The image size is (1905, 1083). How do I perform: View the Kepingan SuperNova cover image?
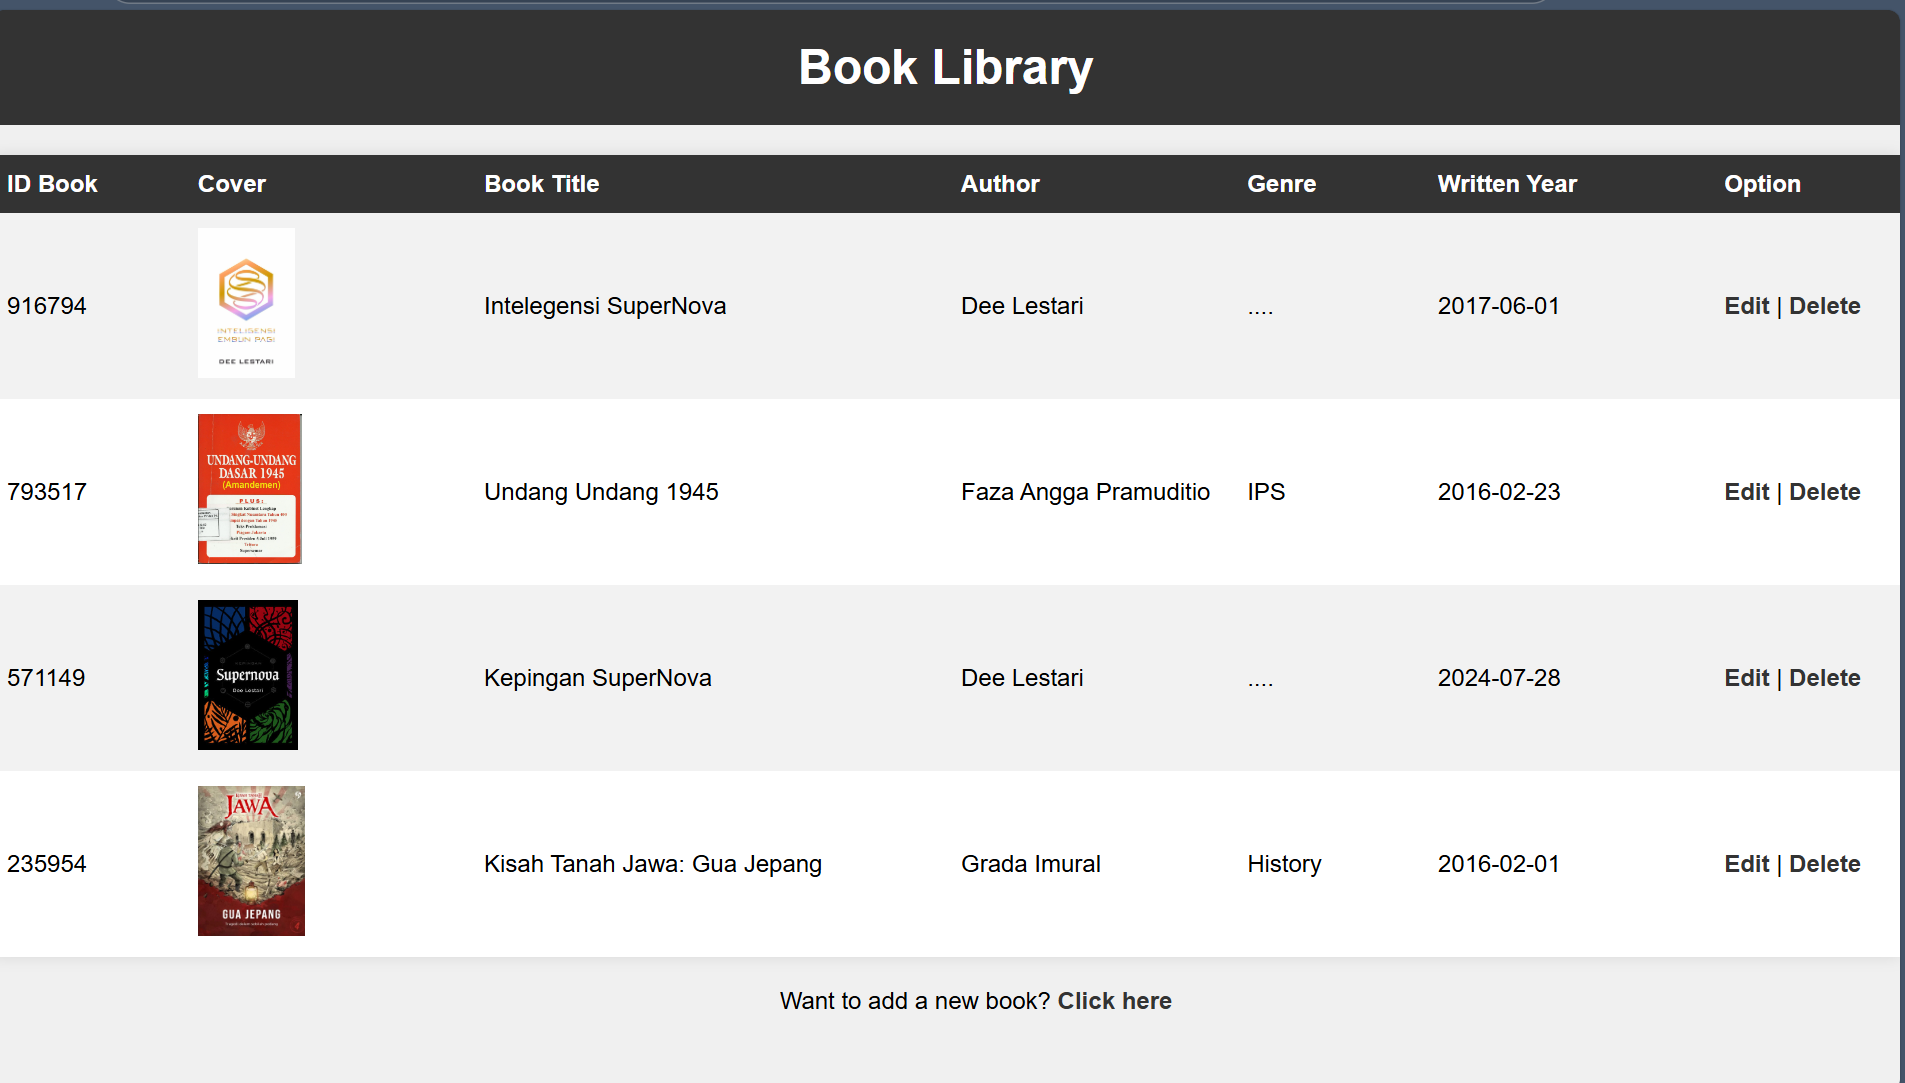point(247,674)
